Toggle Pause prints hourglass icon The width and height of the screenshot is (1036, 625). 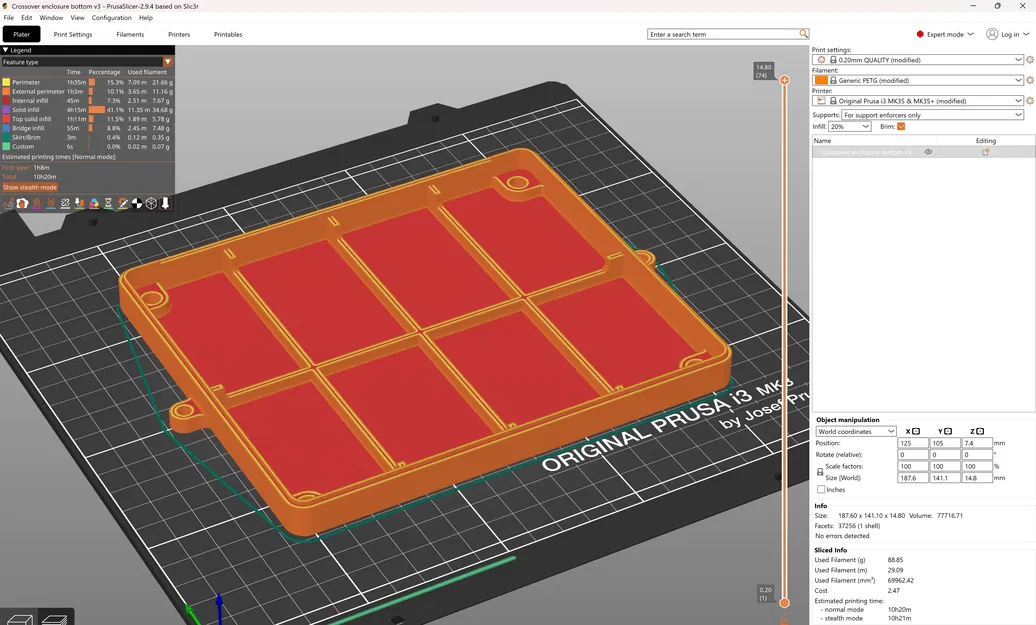point(108,203)
